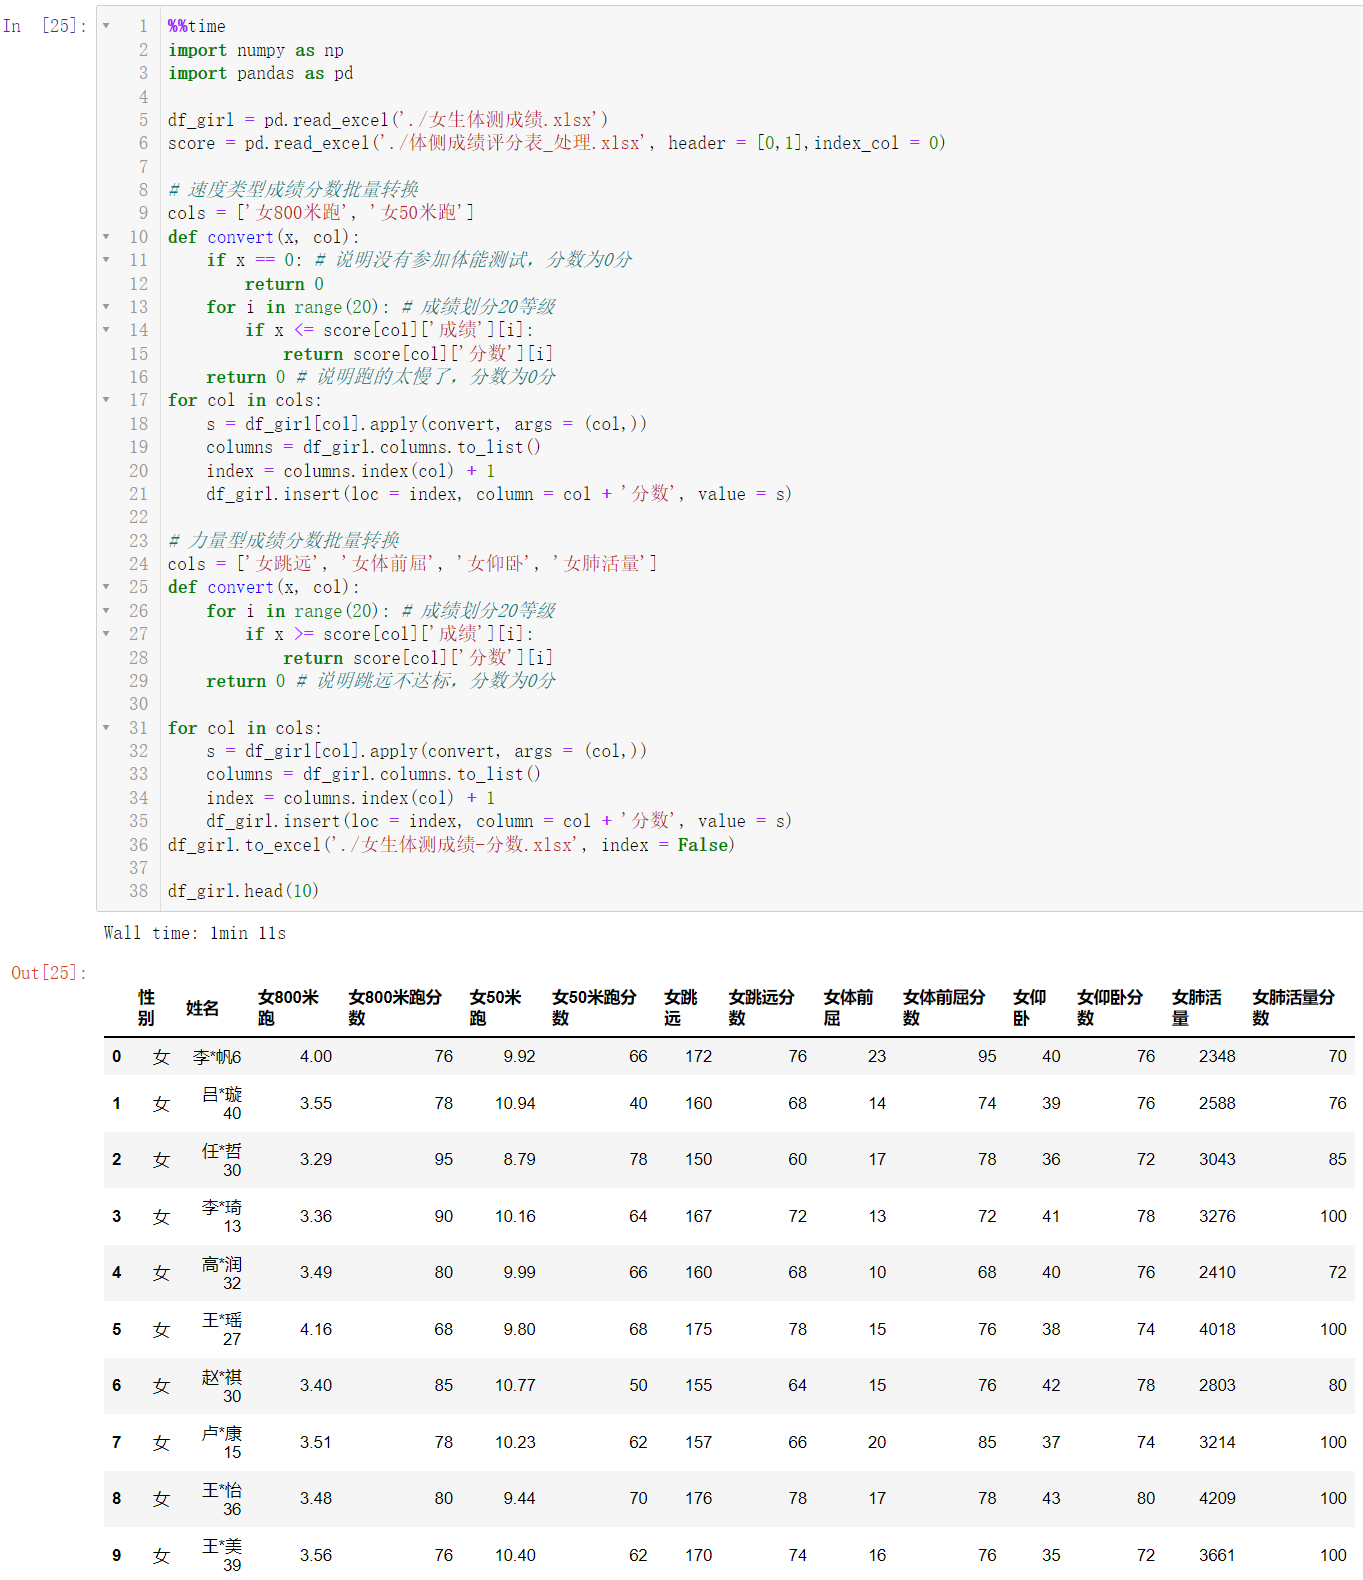Collapse the for col loop at line 17

tap(106, 400)
